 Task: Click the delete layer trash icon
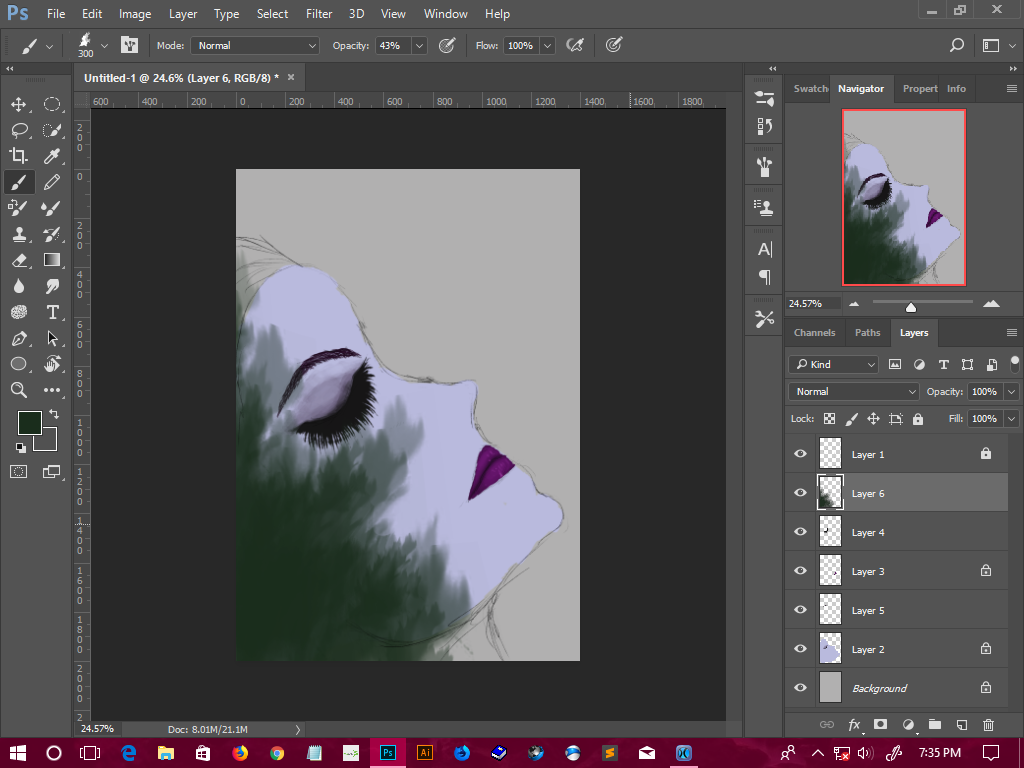988,724
